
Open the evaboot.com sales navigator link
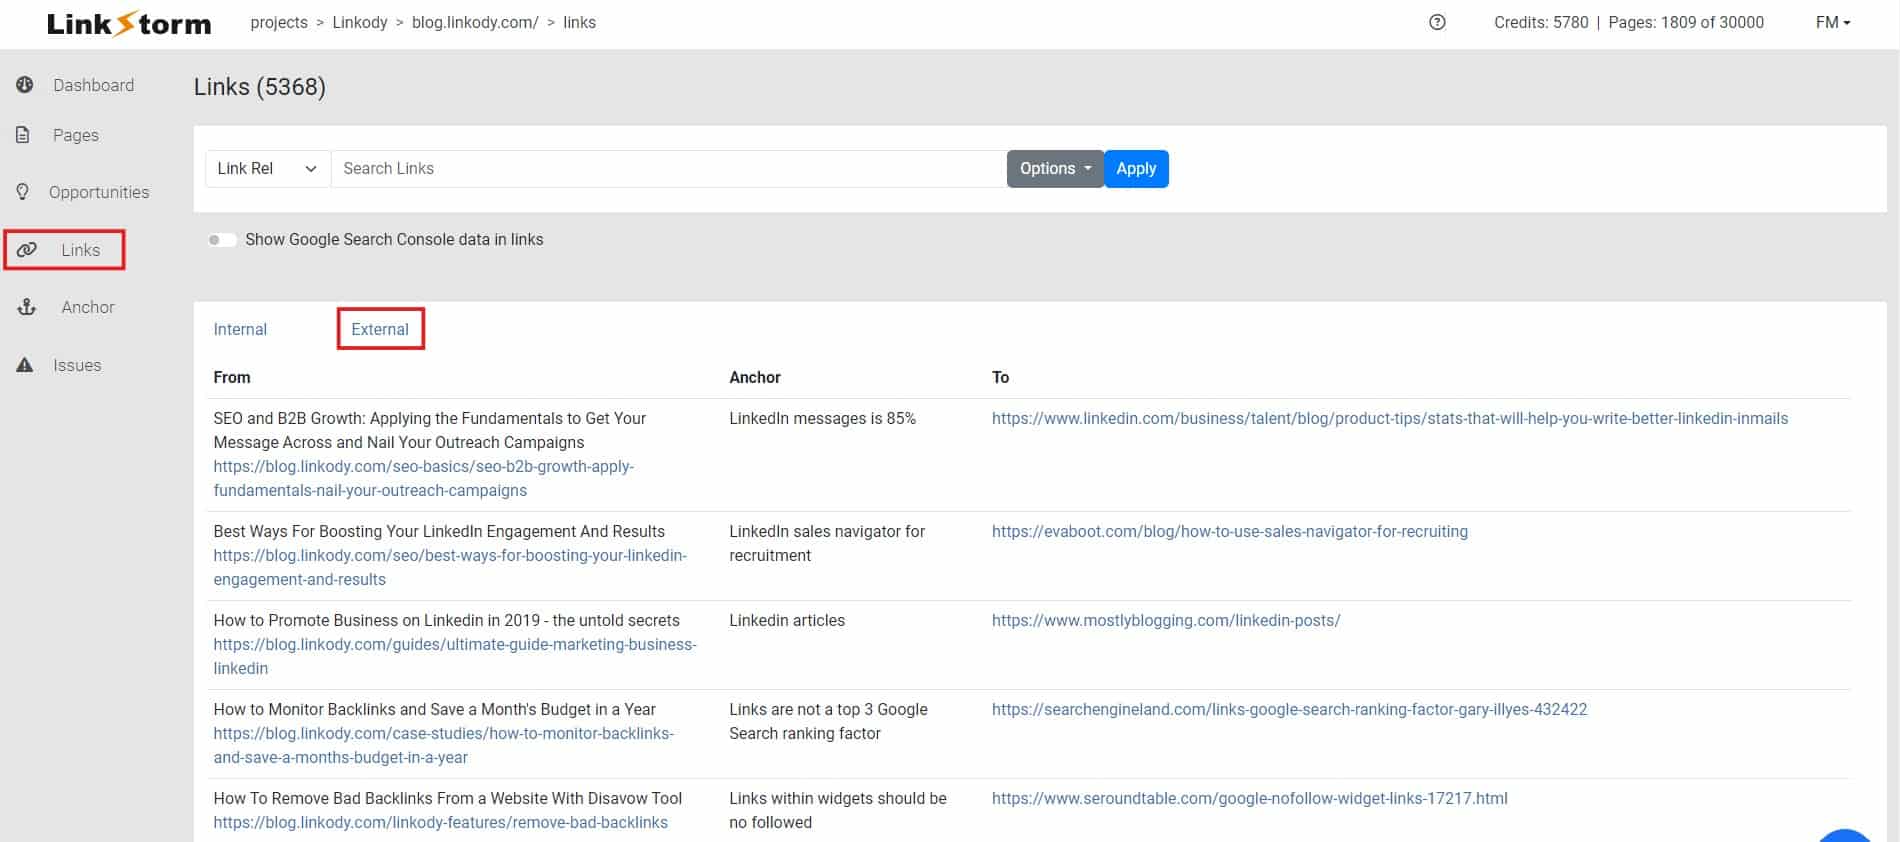click(1229, 531)
